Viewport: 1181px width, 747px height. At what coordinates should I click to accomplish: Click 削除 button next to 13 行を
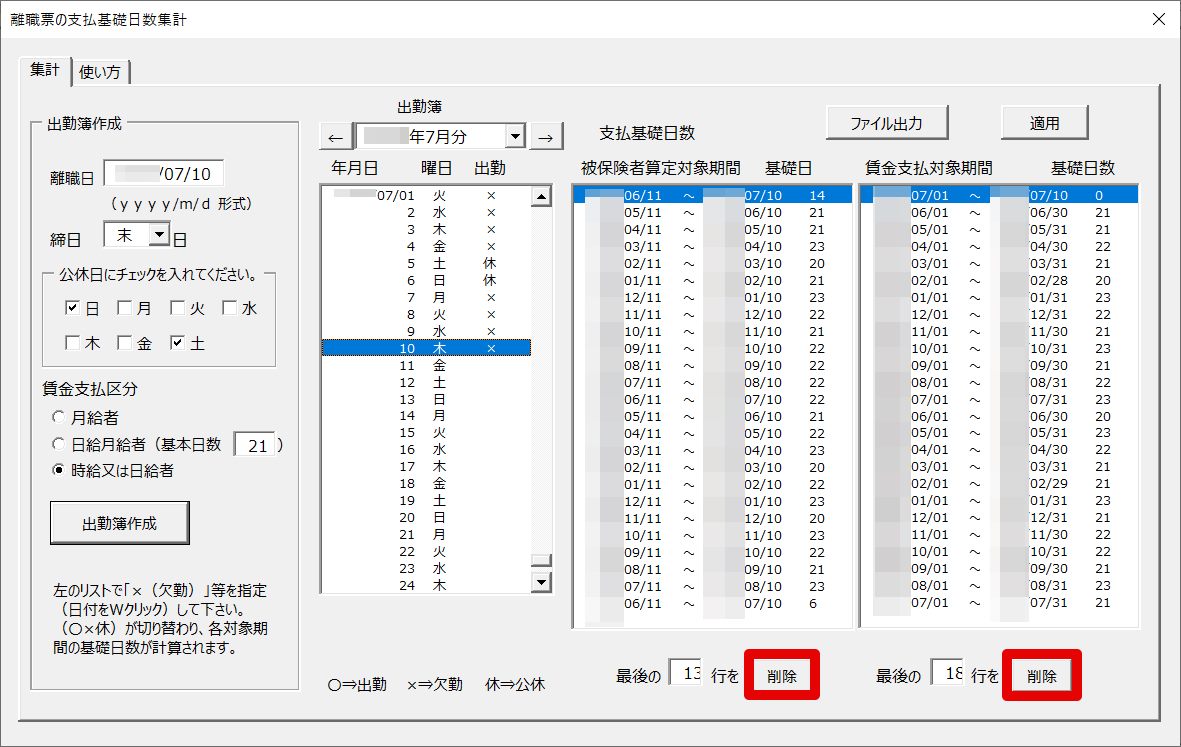[782, 675]
